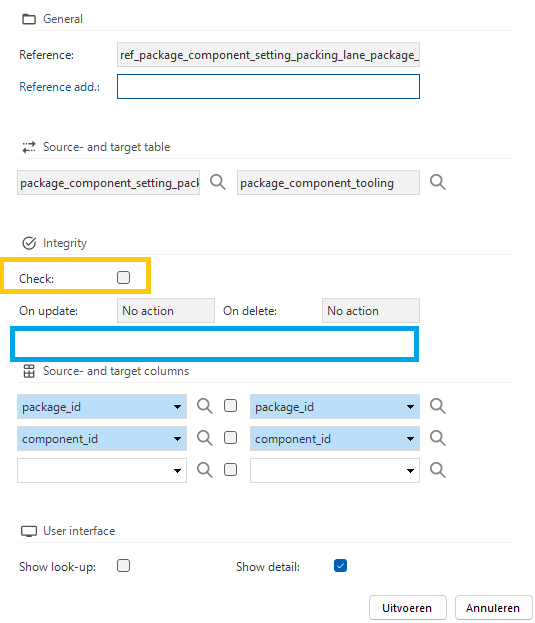Tick the Show look-up checkbox
The width and height of the screenshot is (535, 623).
pos(124,565)
